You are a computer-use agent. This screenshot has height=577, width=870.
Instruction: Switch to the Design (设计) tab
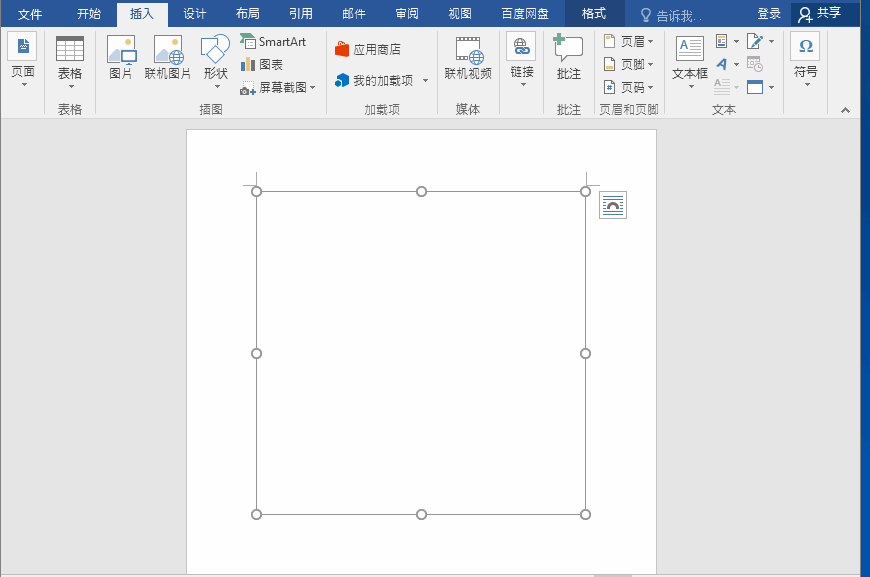tap(195, 14)
